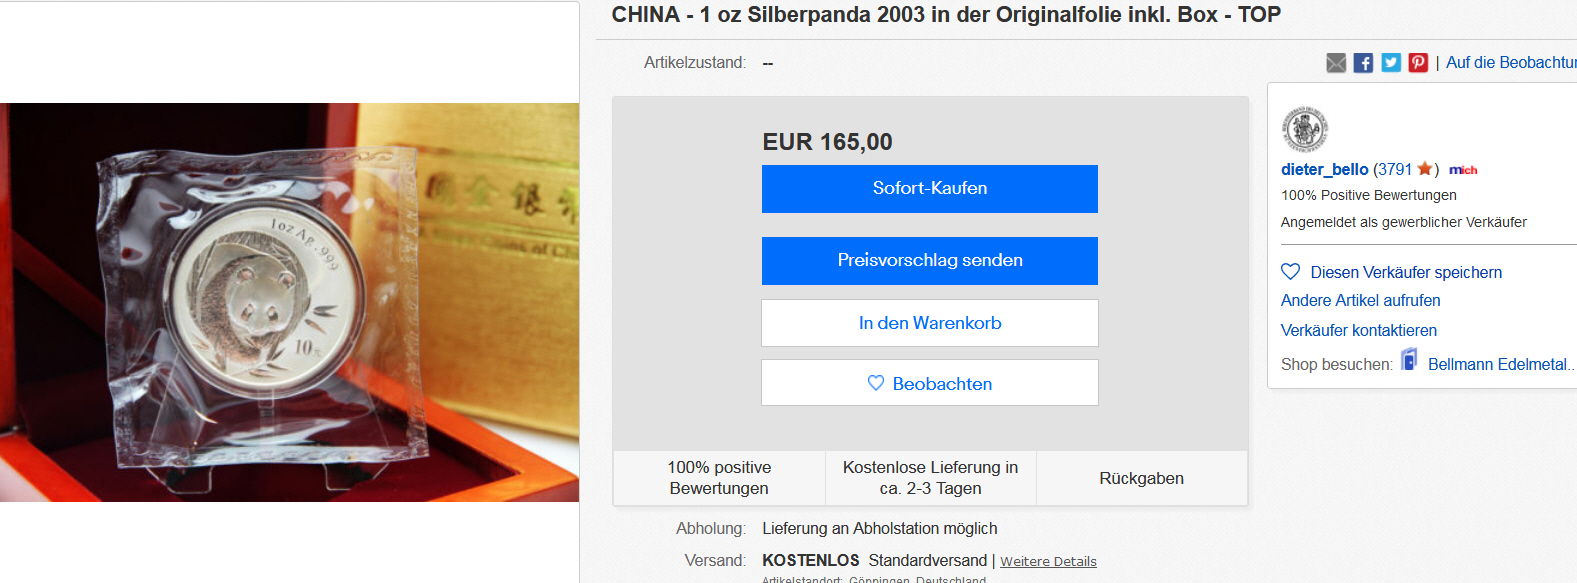
Task: Share this item on Facebook
Action: coord(1363,63)
